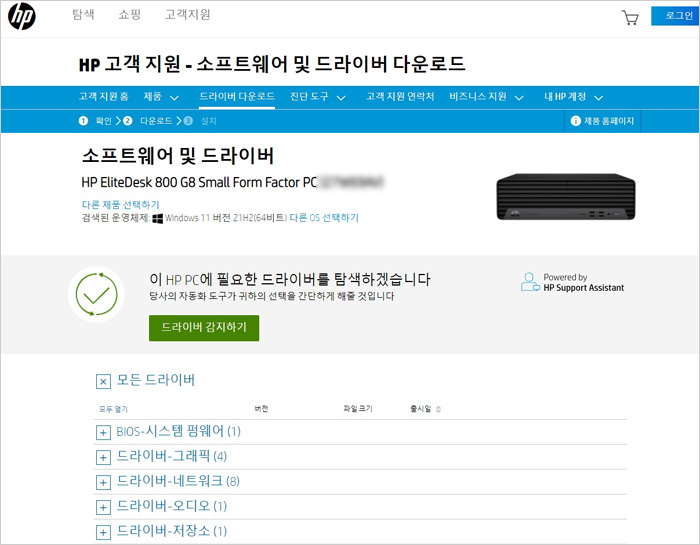The width and height of the screenshot is (700, 545).
Task: Go to 고객 지원 연락처 tab
Action: 400,96
